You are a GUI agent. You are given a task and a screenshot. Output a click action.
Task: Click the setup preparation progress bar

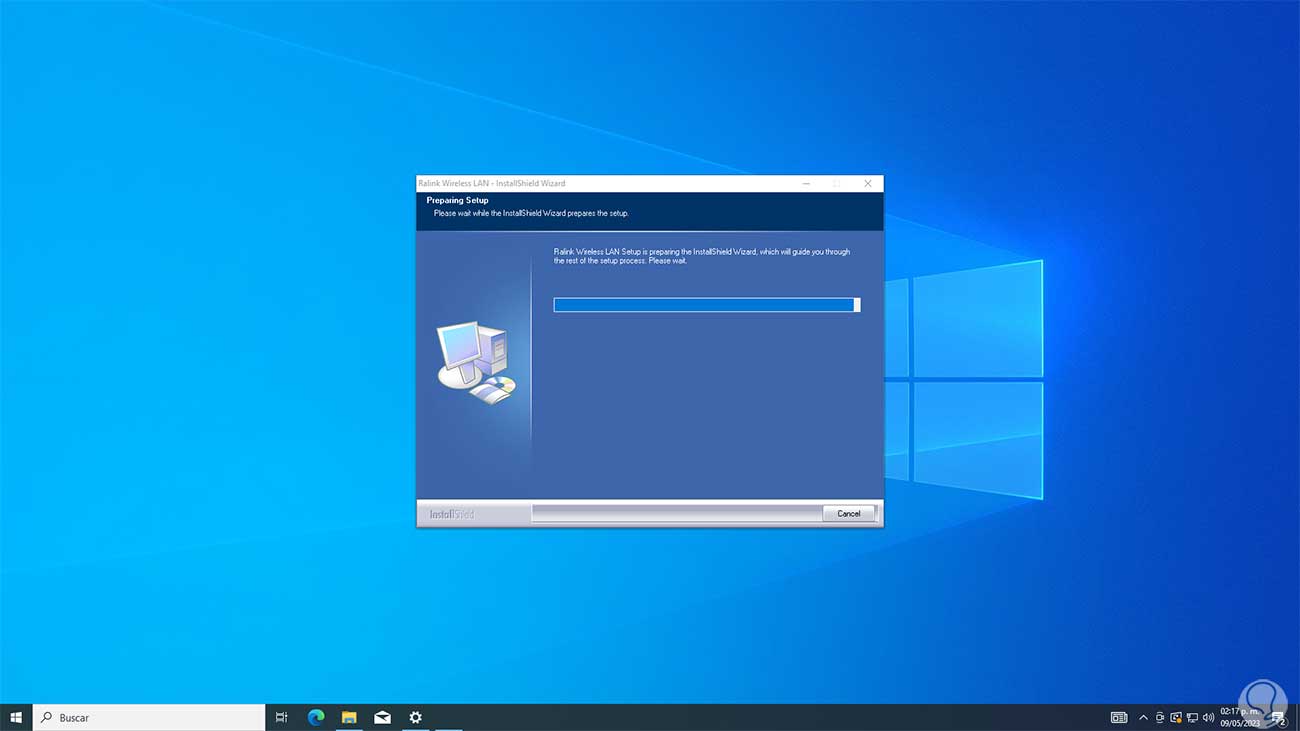point(707,305)
